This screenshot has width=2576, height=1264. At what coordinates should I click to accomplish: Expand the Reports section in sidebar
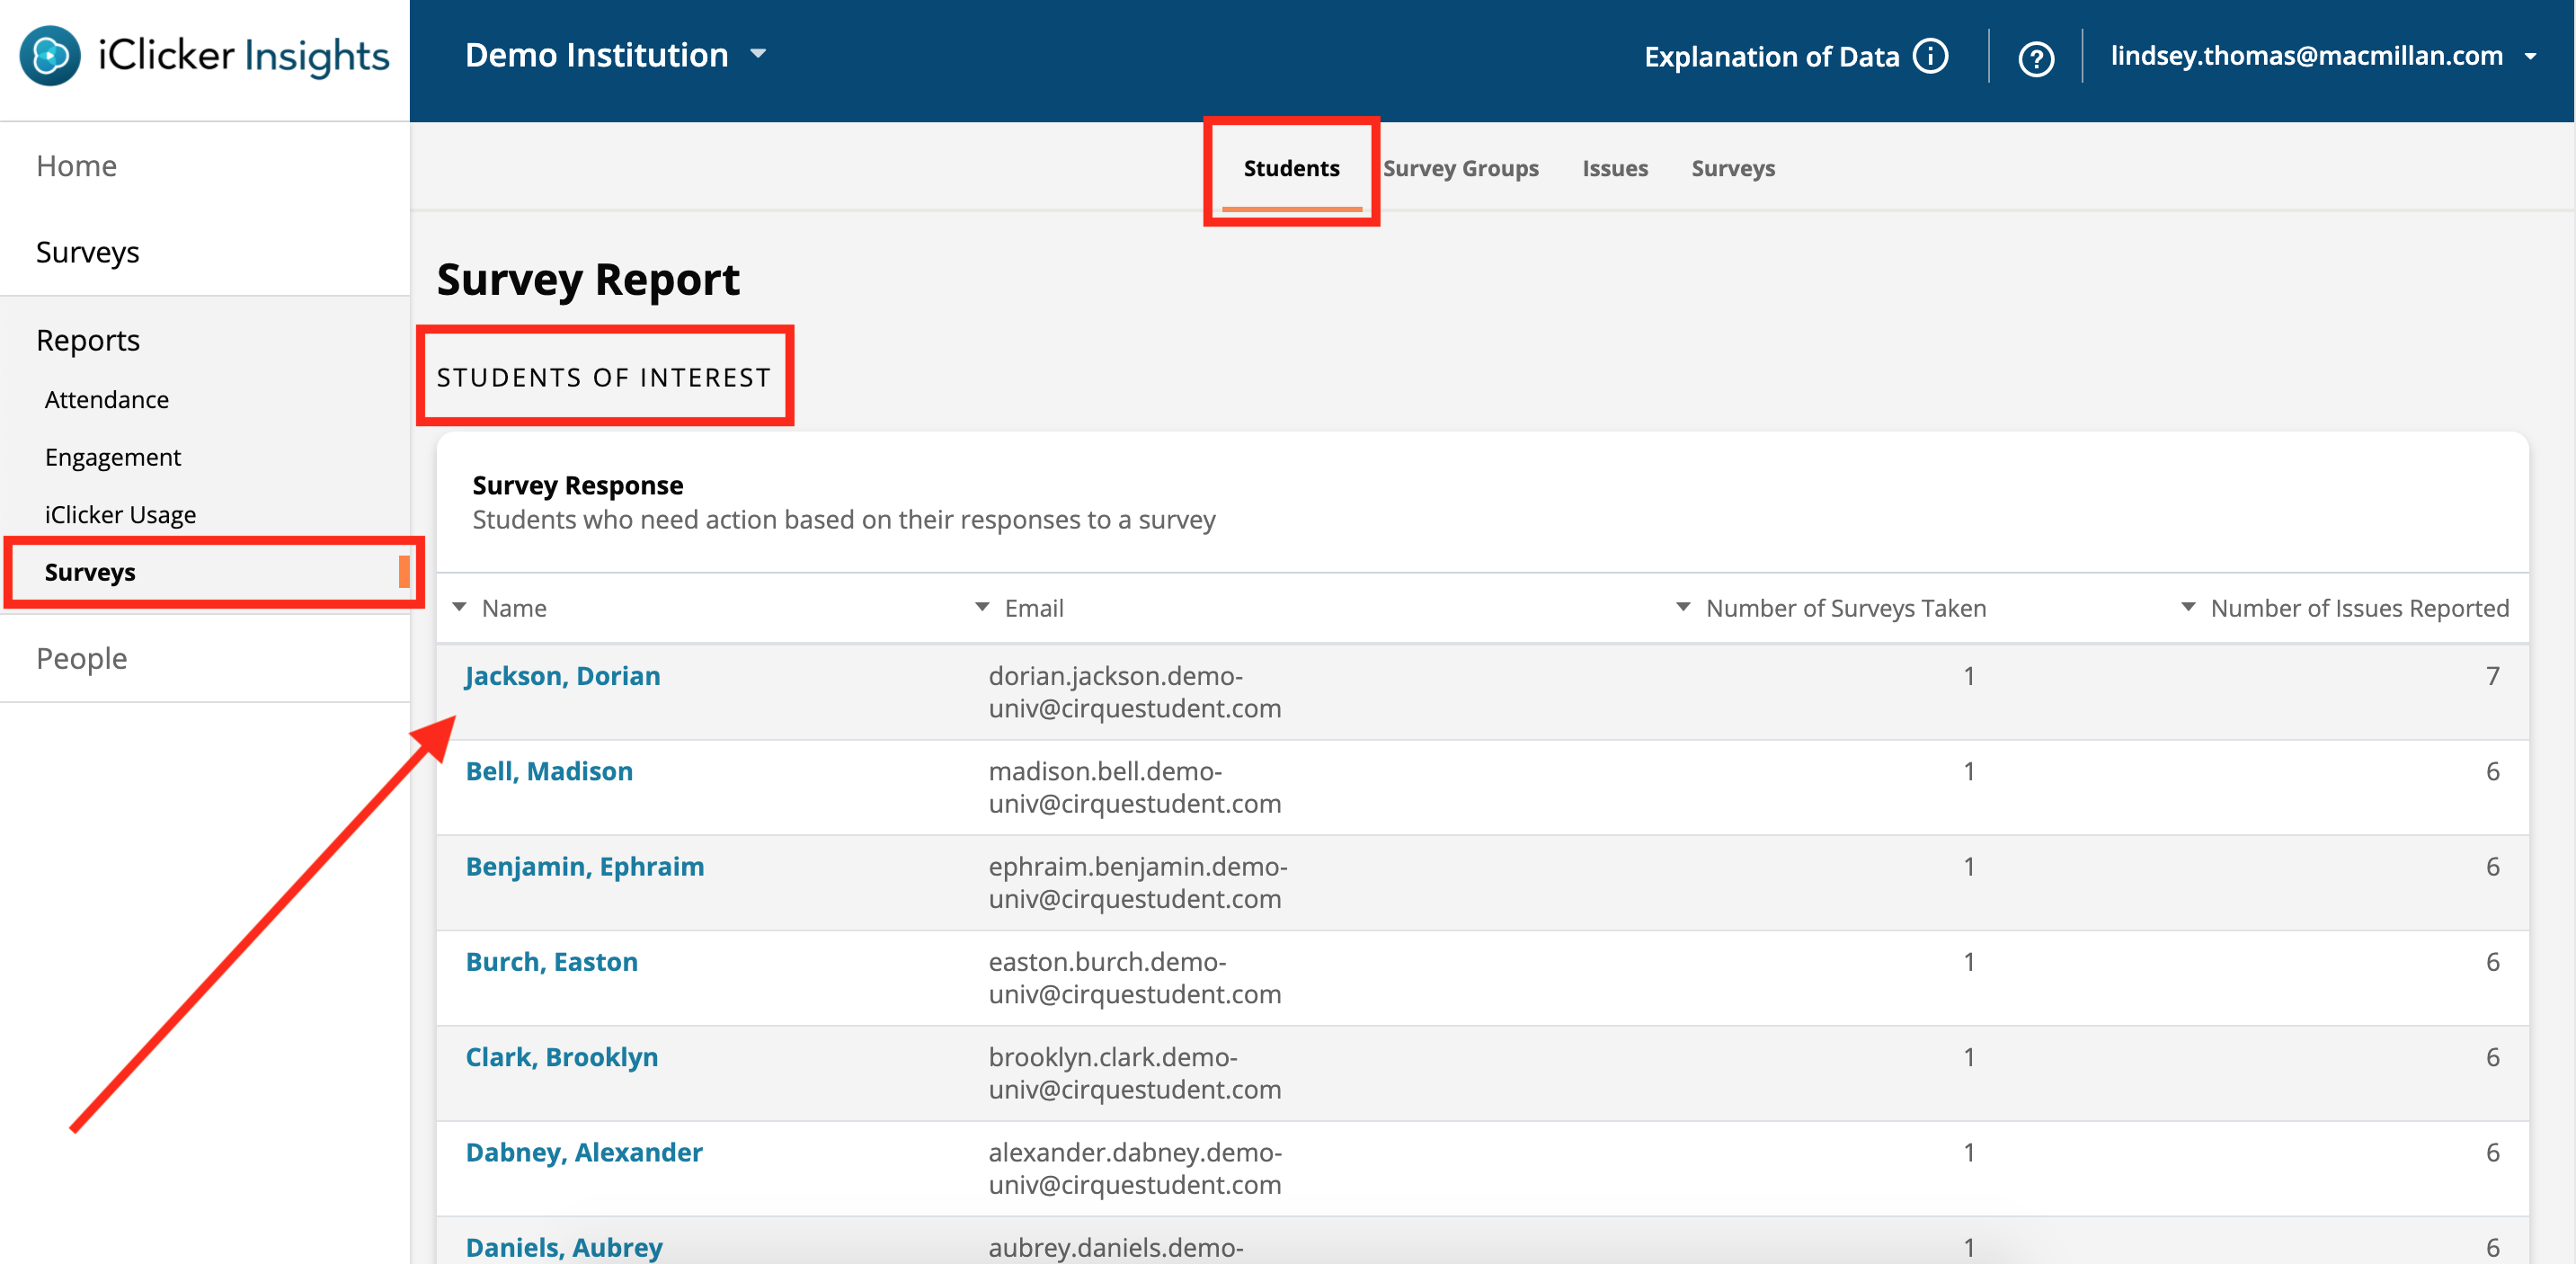pyautogui.click(x=87, y=339)
